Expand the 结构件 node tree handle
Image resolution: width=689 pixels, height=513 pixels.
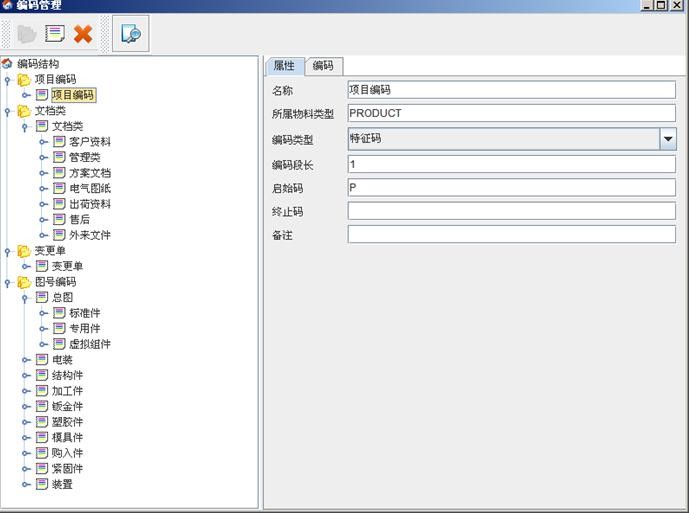click(25, 376)
